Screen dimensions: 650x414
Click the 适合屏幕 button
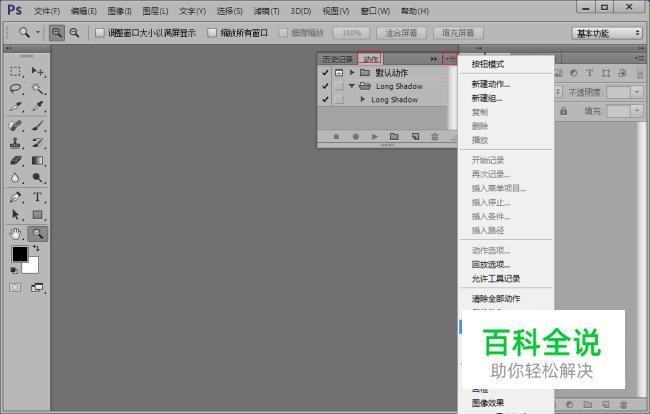[401, 33]
